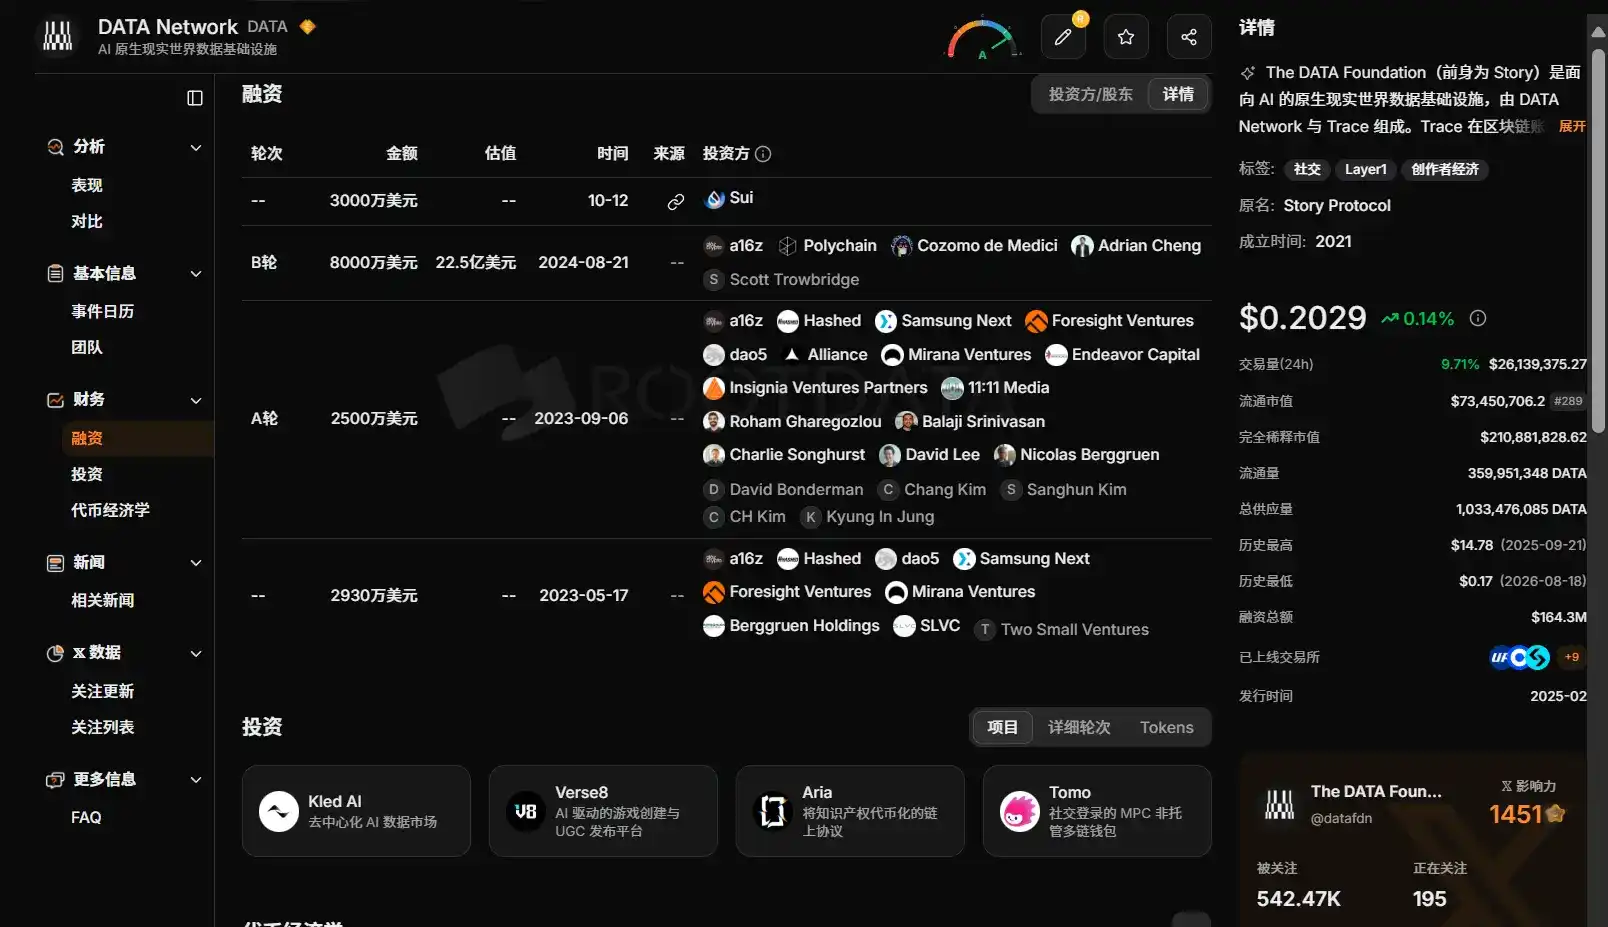Click the @datafdn X account handle
This screenshot has width=1608, height=927.
(x=1341, y=818)
